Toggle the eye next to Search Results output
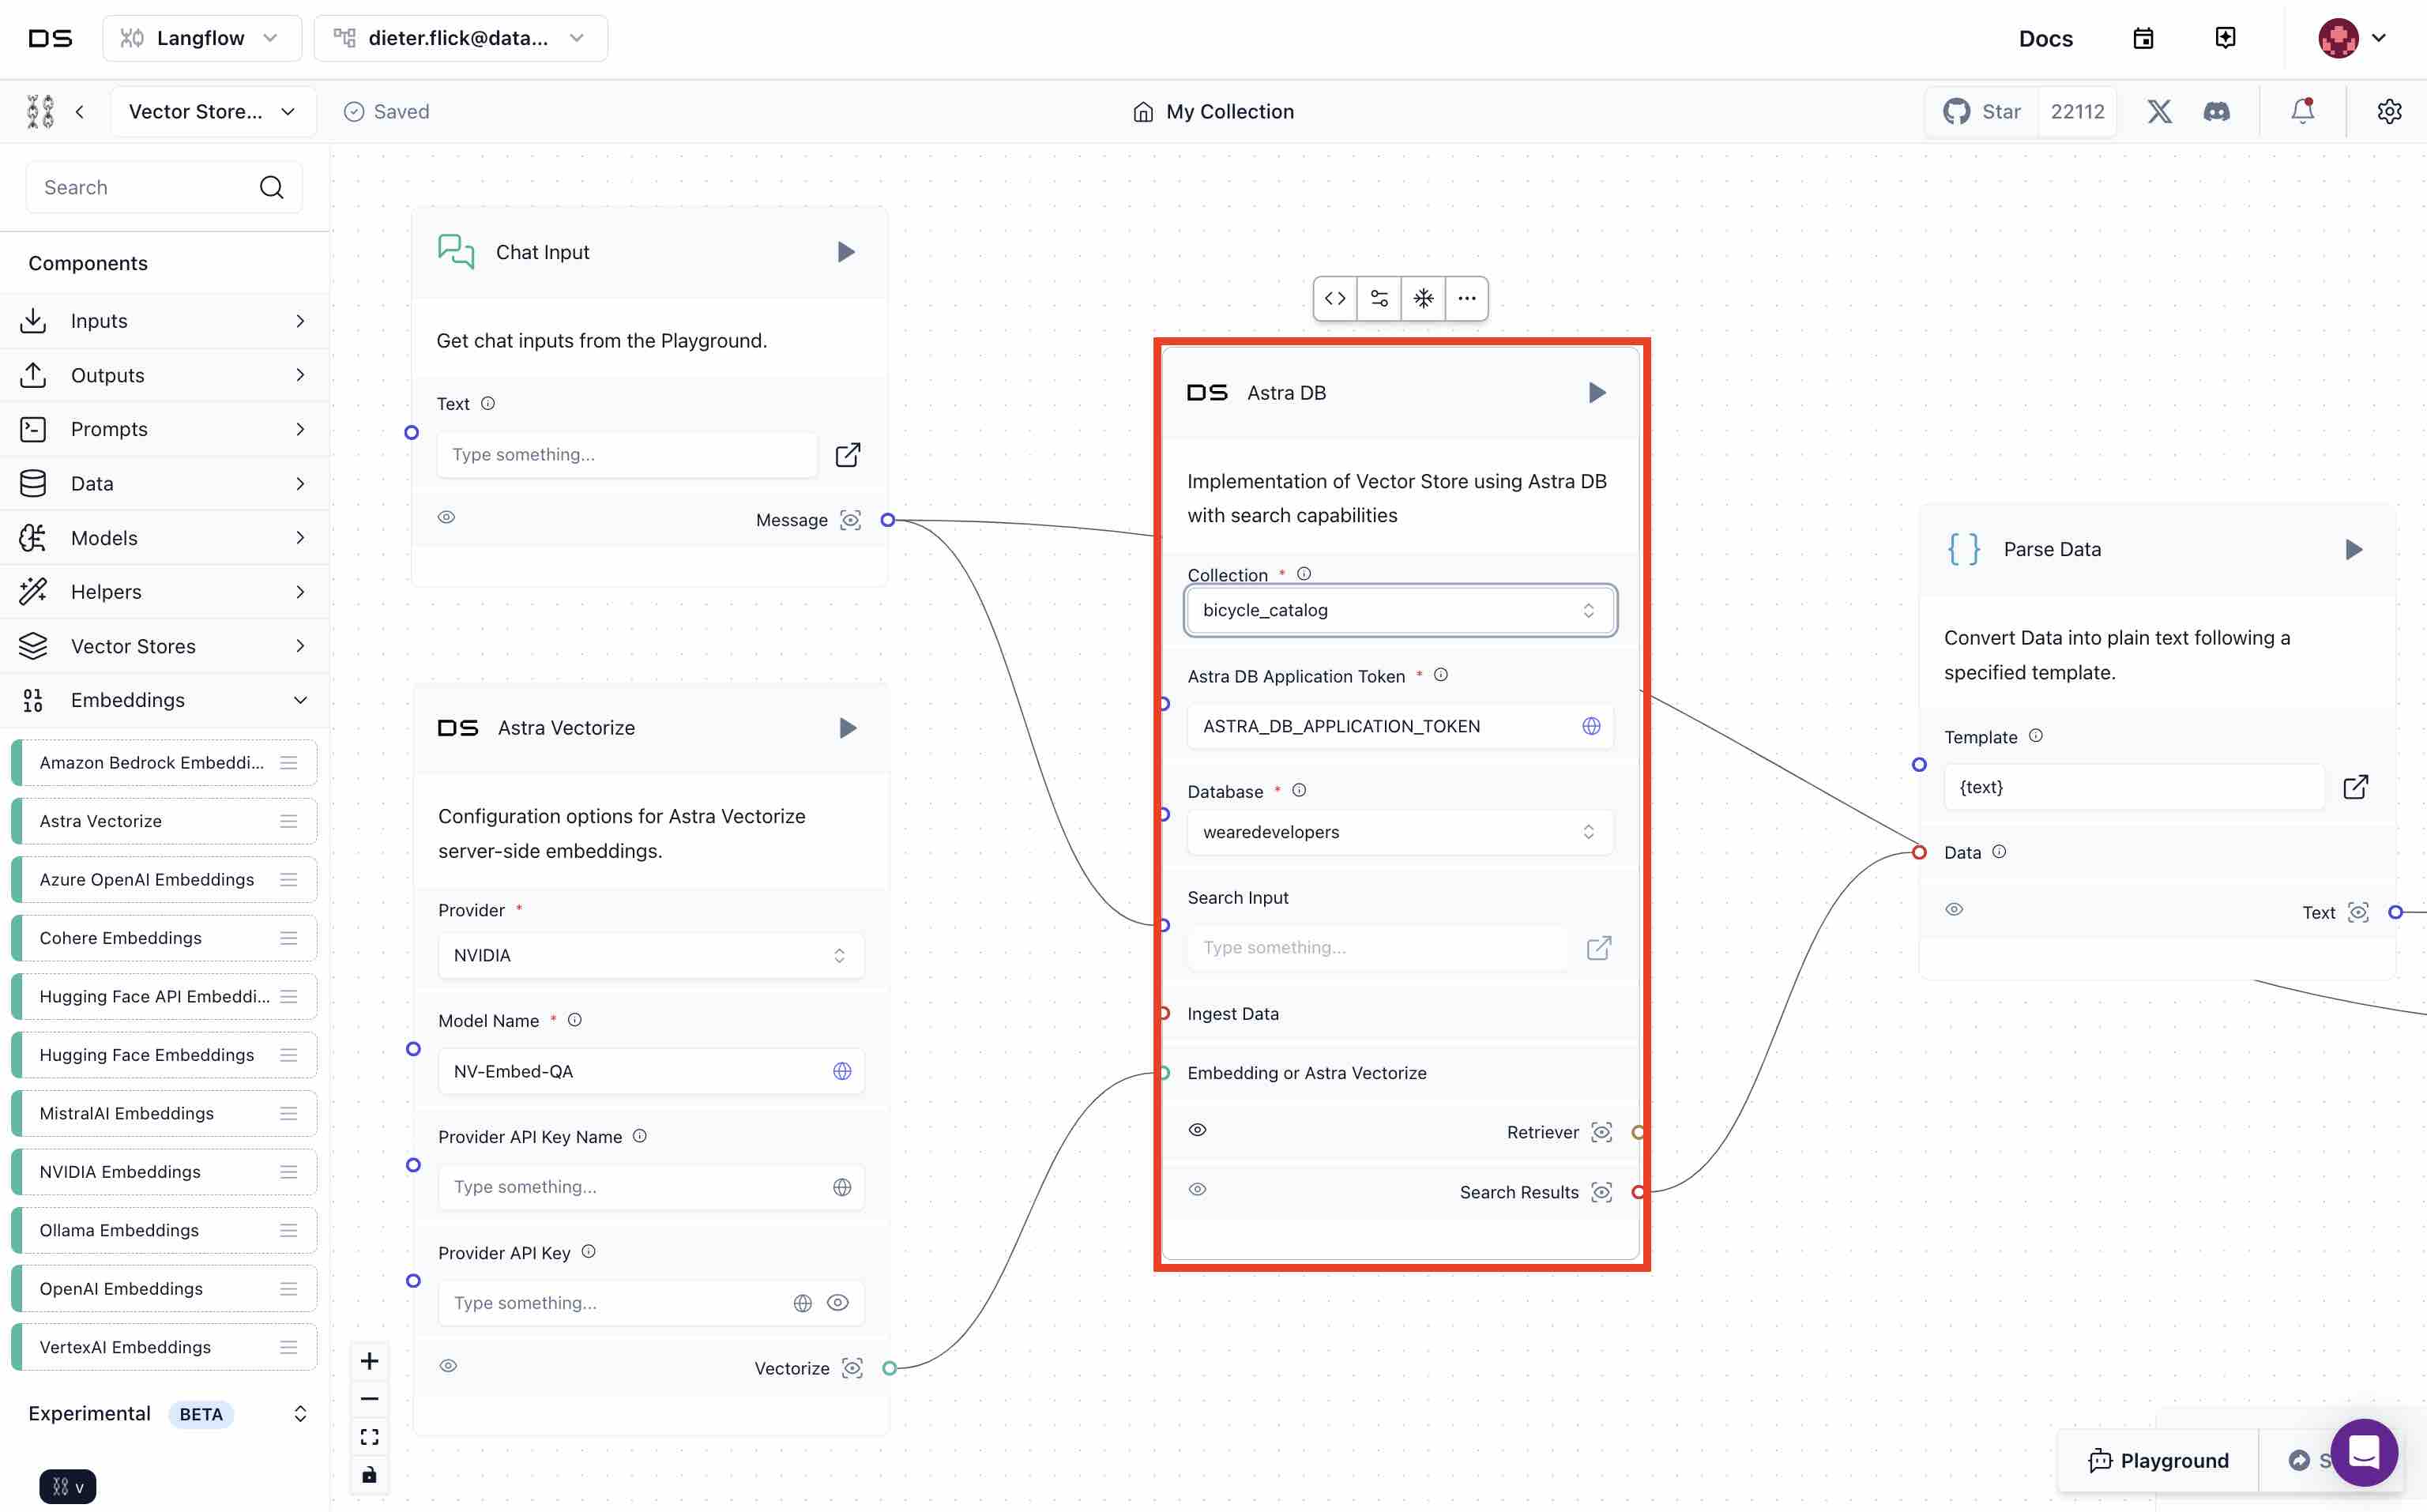The width and height of the screenshot is (2427, 1512). 1197,1189
